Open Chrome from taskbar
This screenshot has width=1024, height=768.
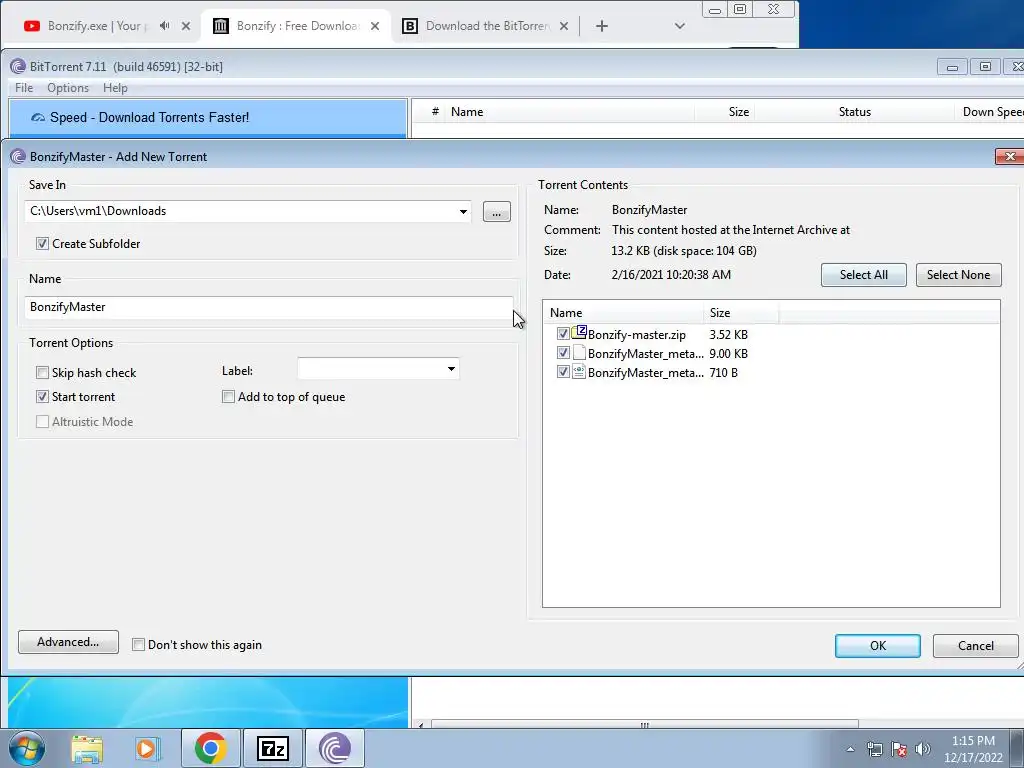210,748
